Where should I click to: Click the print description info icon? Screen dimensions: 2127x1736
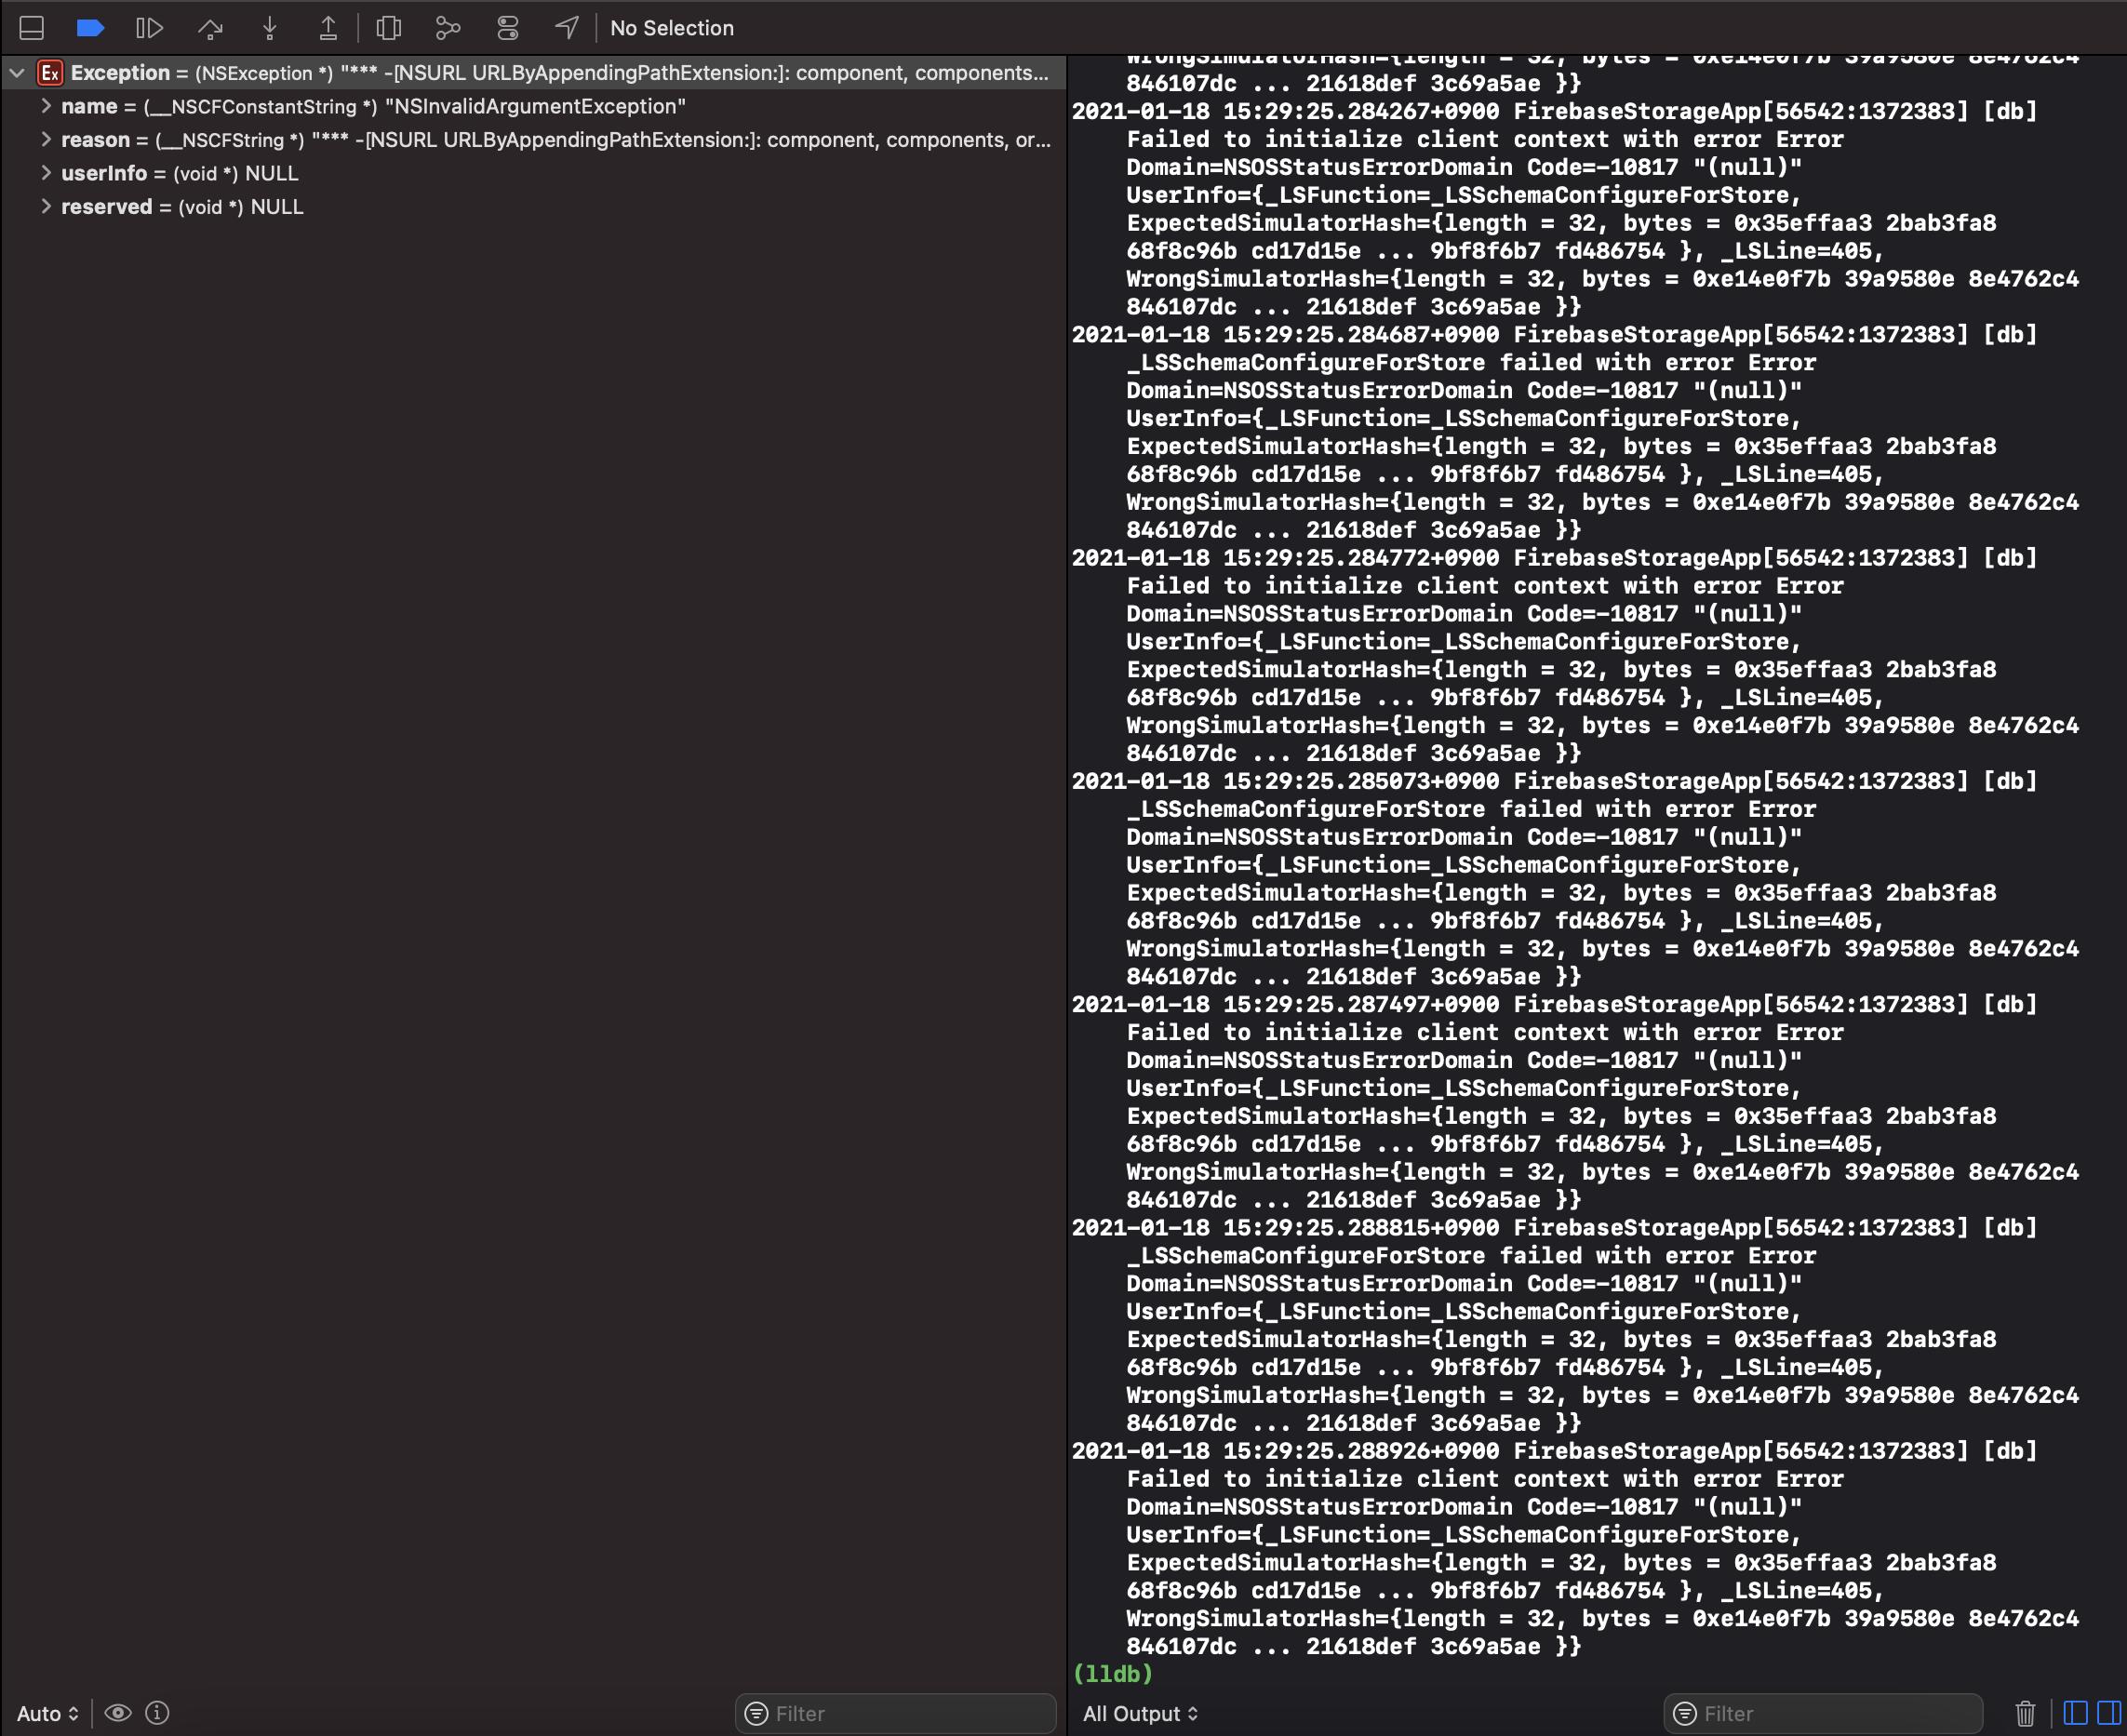pyautogui.click(x=157, y=1713)
